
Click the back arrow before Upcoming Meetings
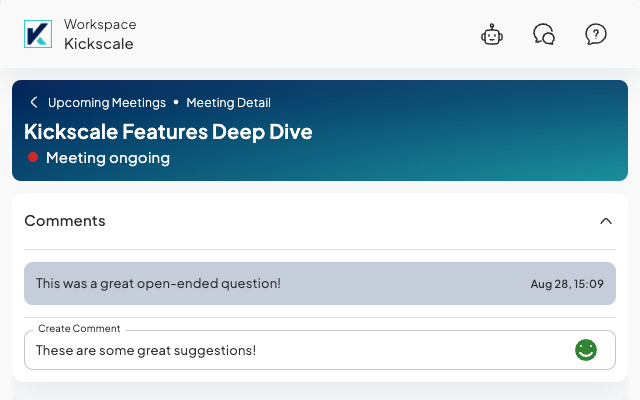coord(34,102)
